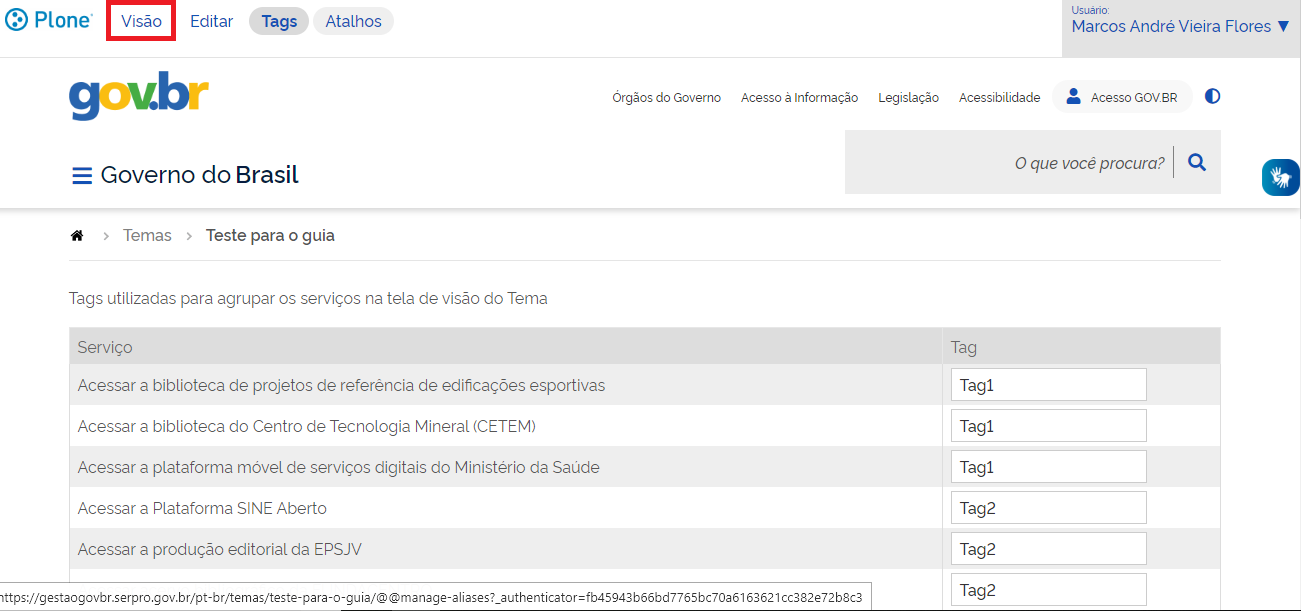
Task: Open the Editar tab
Action: pyautogui.click(x=211, y=21)
